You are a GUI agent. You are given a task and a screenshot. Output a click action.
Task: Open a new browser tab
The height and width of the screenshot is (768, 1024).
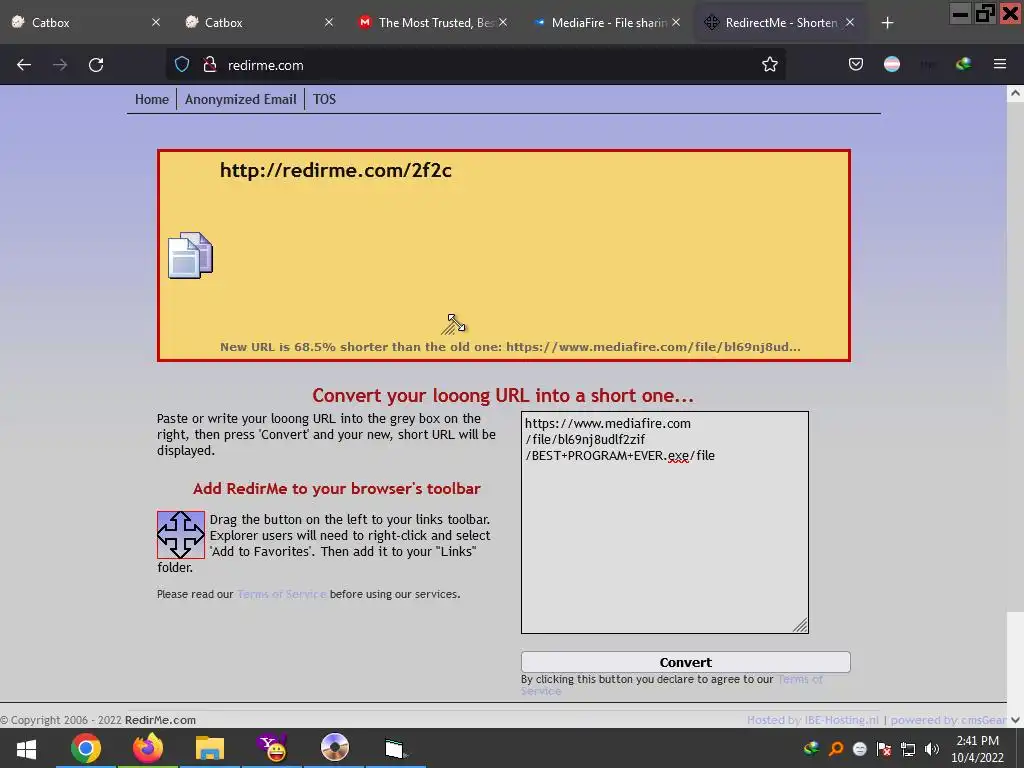coord(887,23)
